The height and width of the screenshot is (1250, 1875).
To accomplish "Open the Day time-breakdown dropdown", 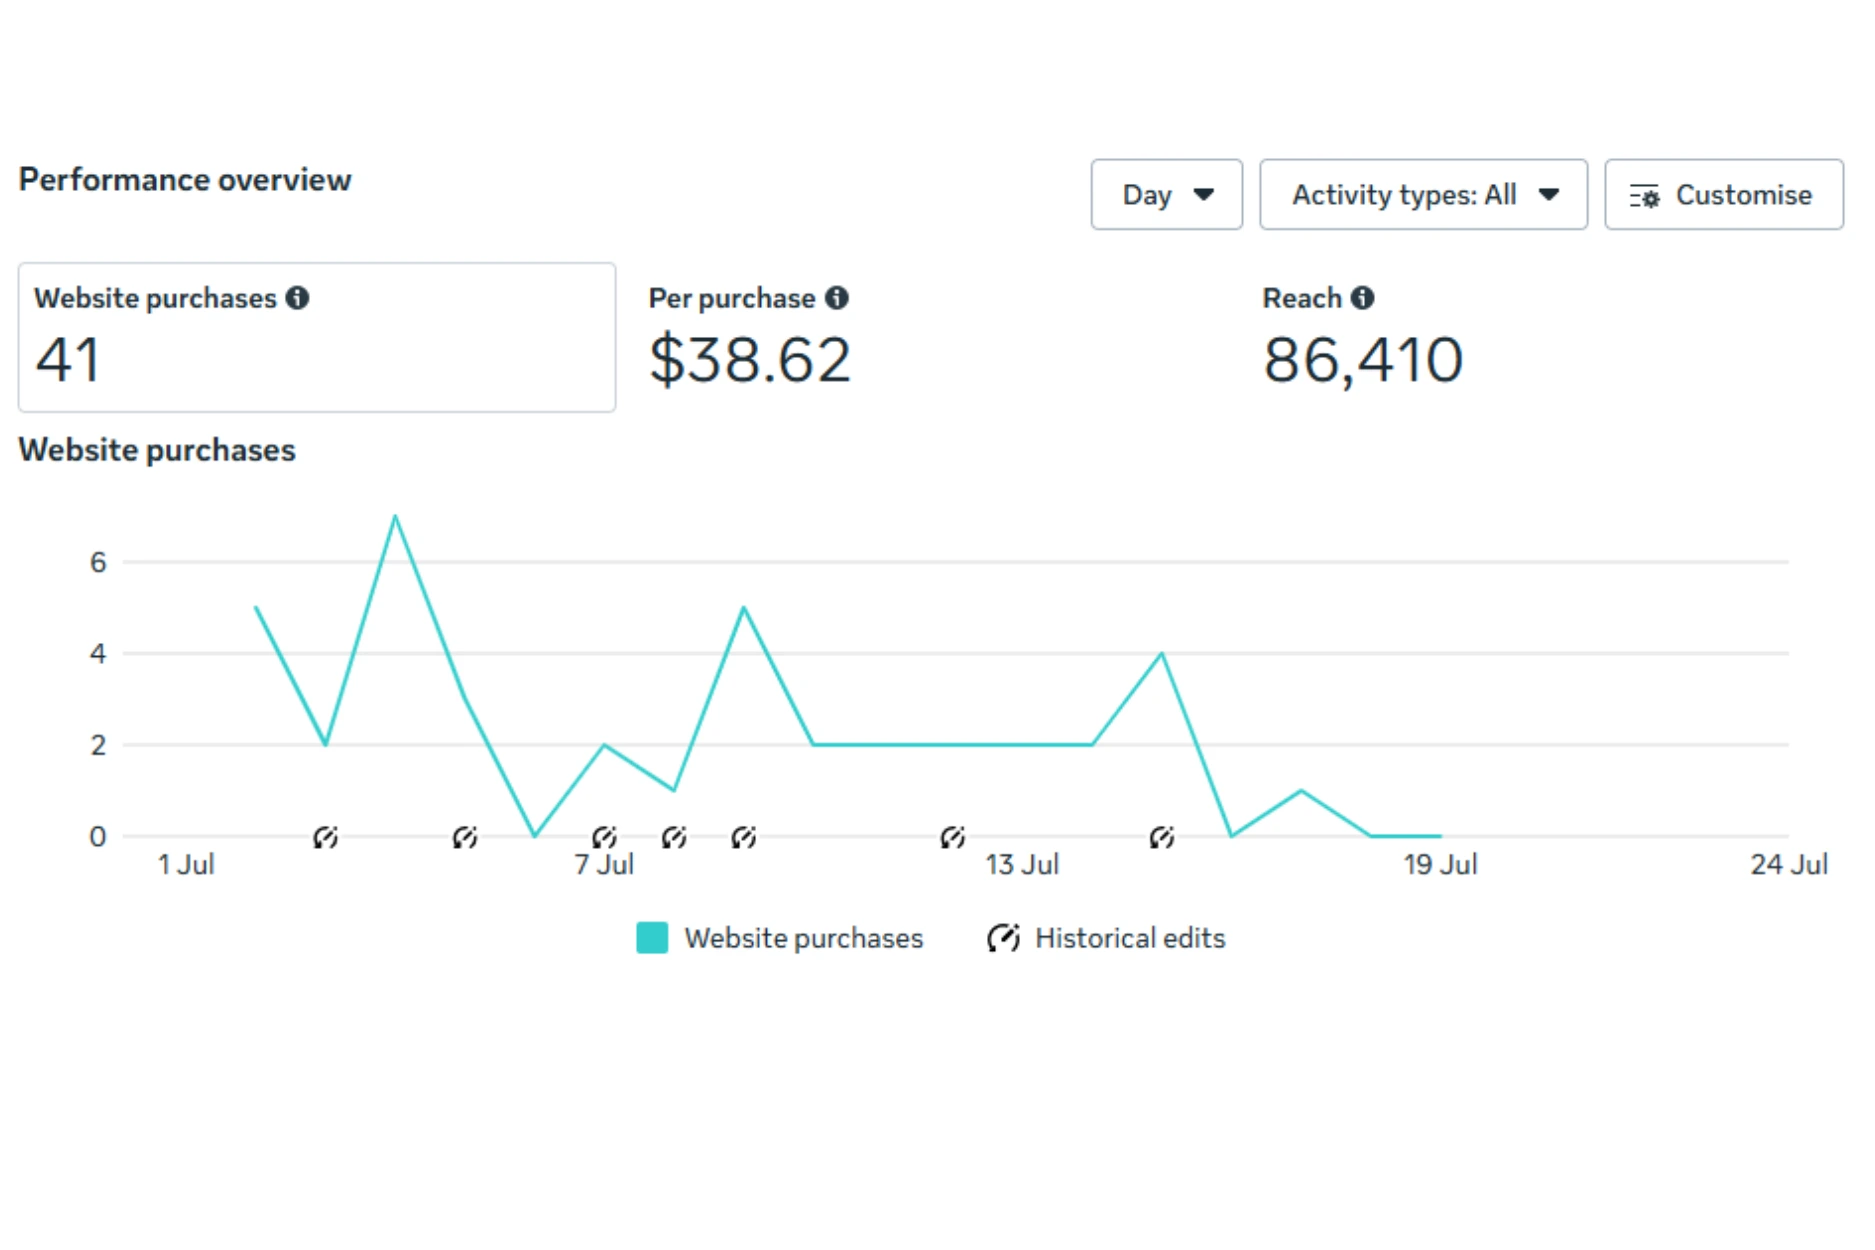I will [1166, 195].
